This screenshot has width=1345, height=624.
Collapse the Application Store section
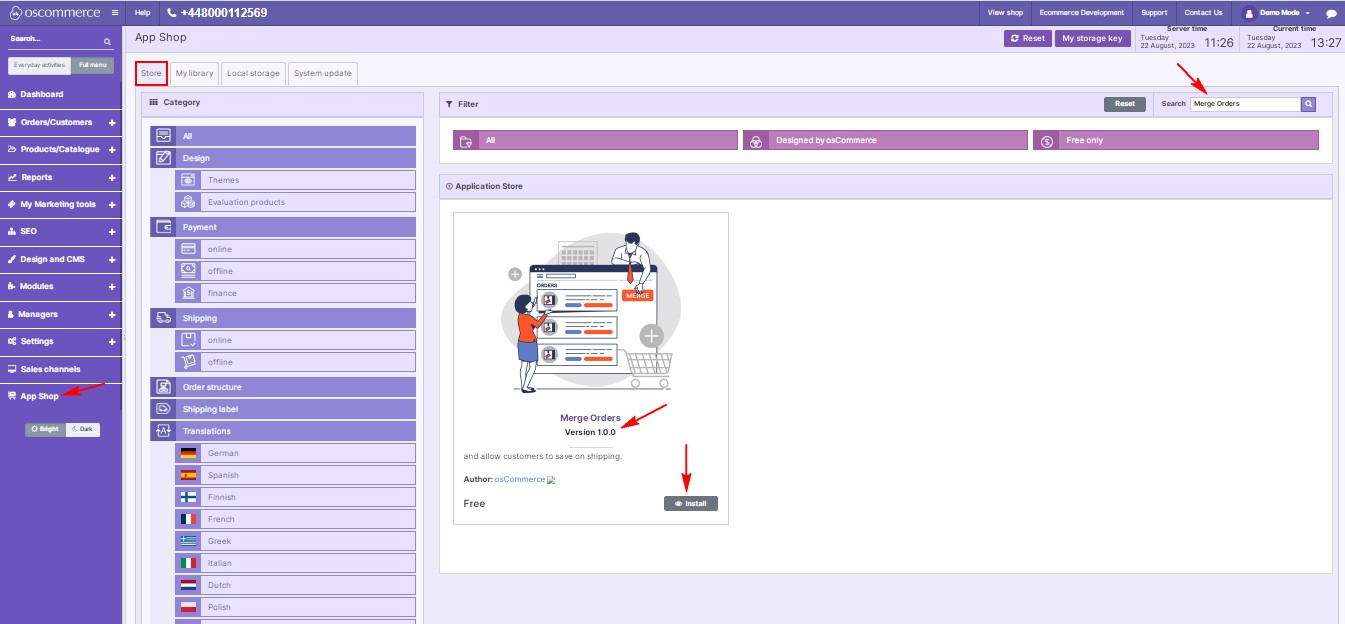[449, 186]
